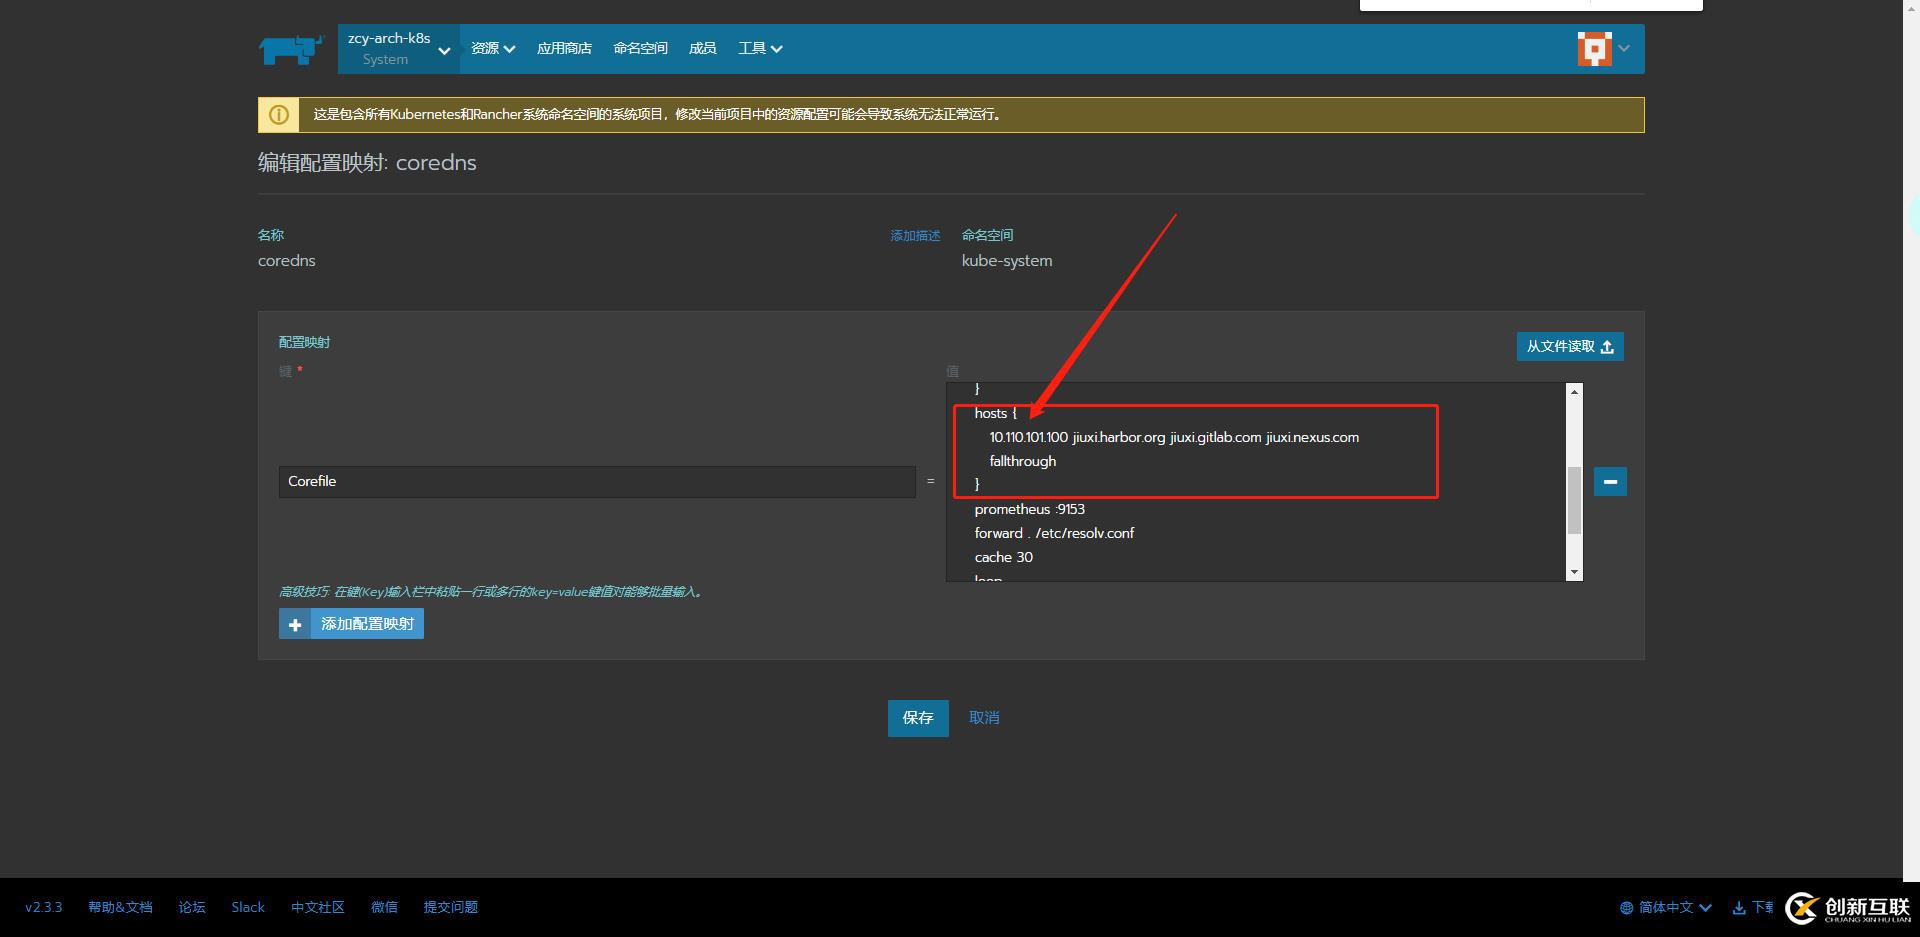Click the warning info icon in banner

point(279,115)
